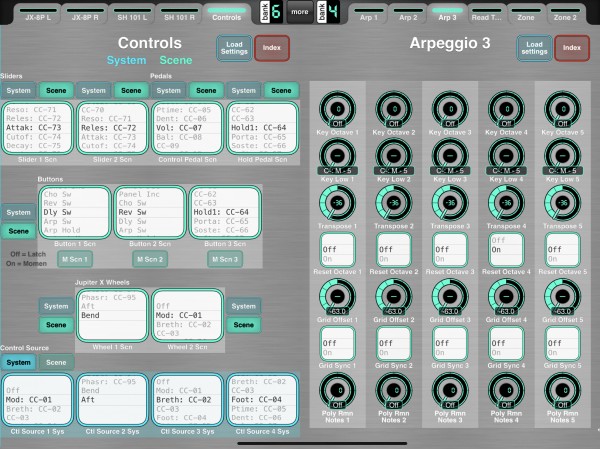Open the Grid Sync 4 Off/On picker

[x=506, y=343]
